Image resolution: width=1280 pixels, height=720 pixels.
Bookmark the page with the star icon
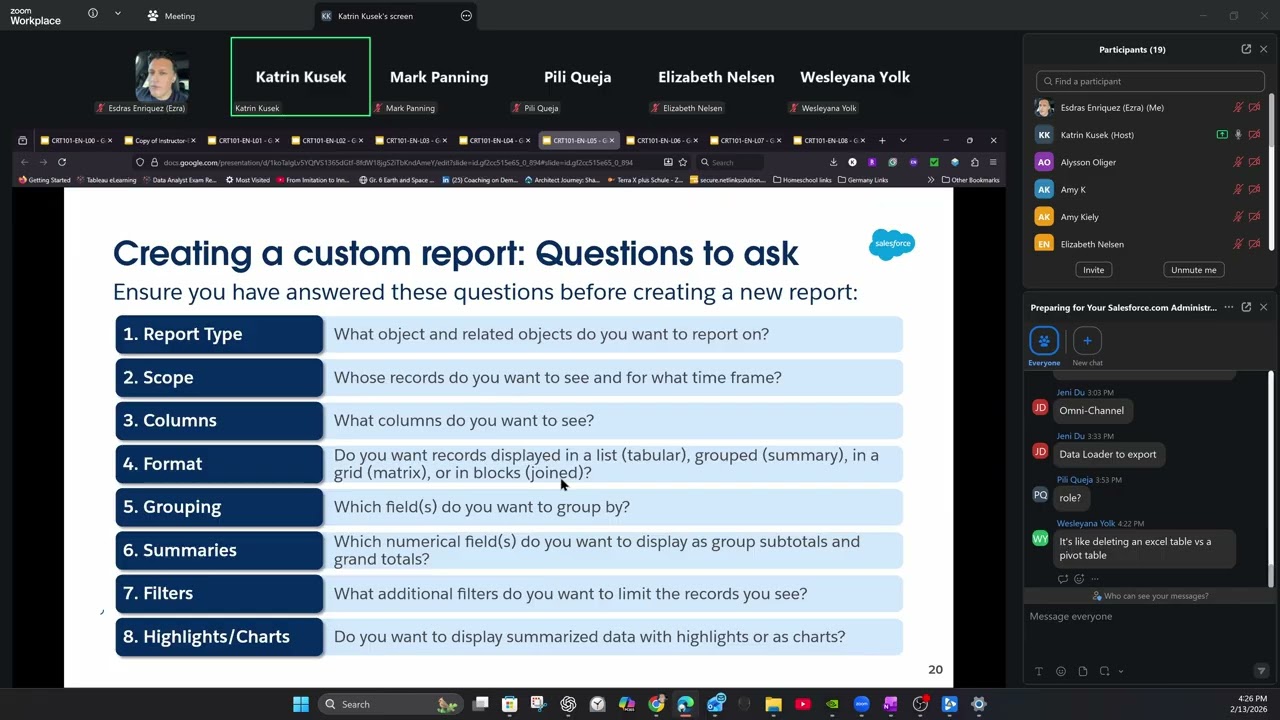[683, 162]
